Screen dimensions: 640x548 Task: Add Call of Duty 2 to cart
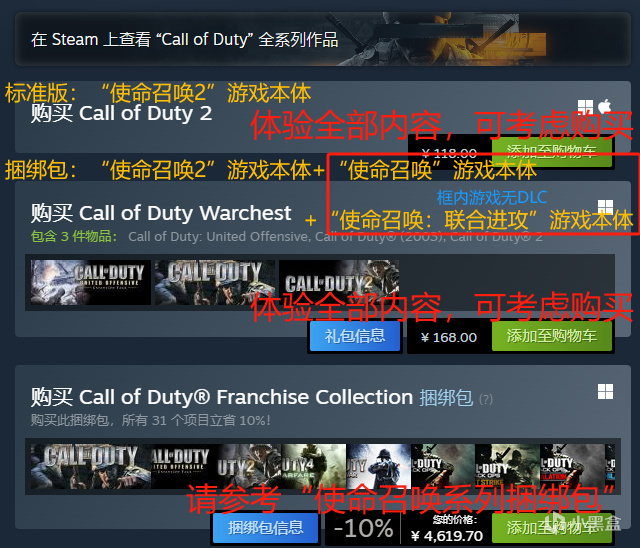(551, 152)
